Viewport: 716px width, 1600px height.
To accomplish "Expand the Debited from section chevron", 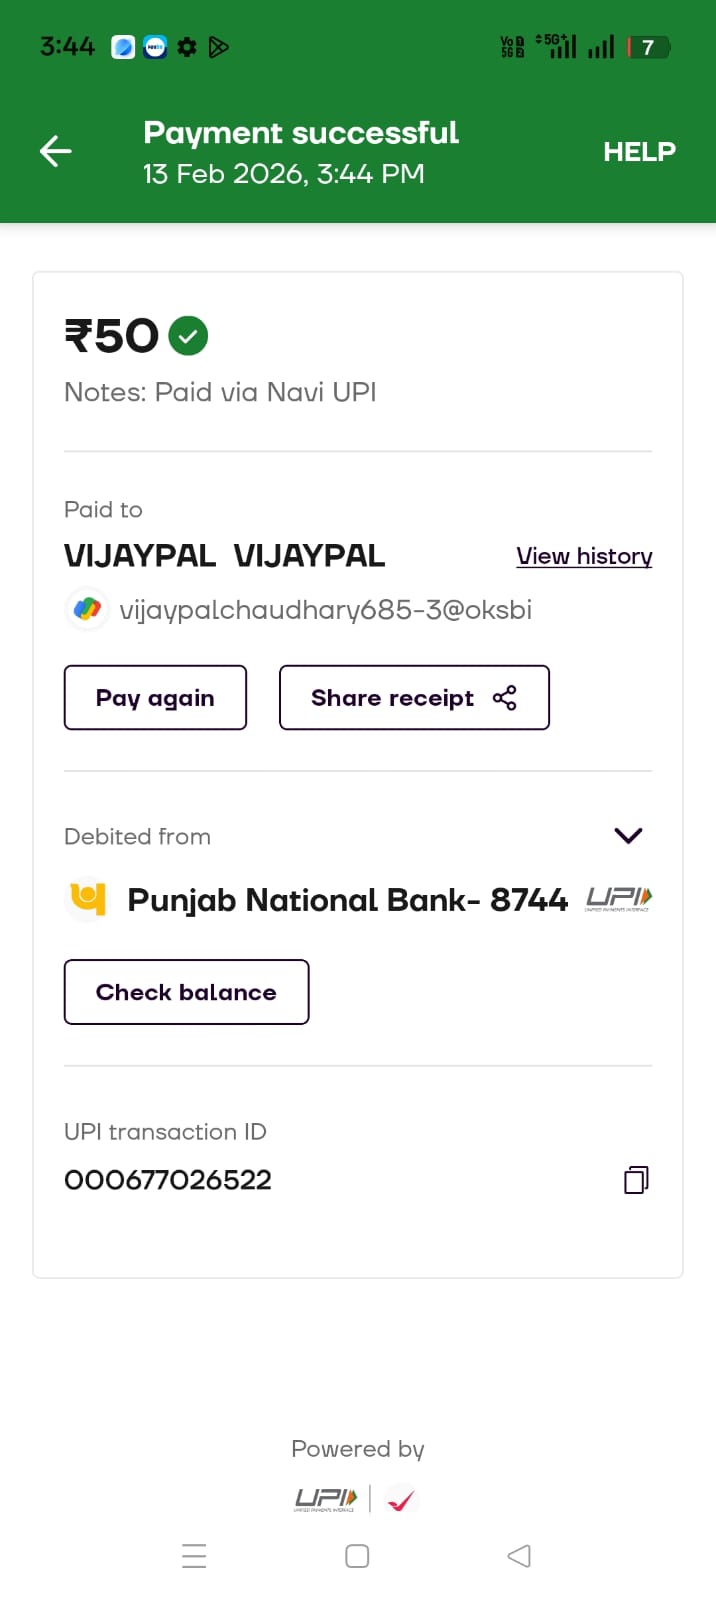I will tap(628, 836).
